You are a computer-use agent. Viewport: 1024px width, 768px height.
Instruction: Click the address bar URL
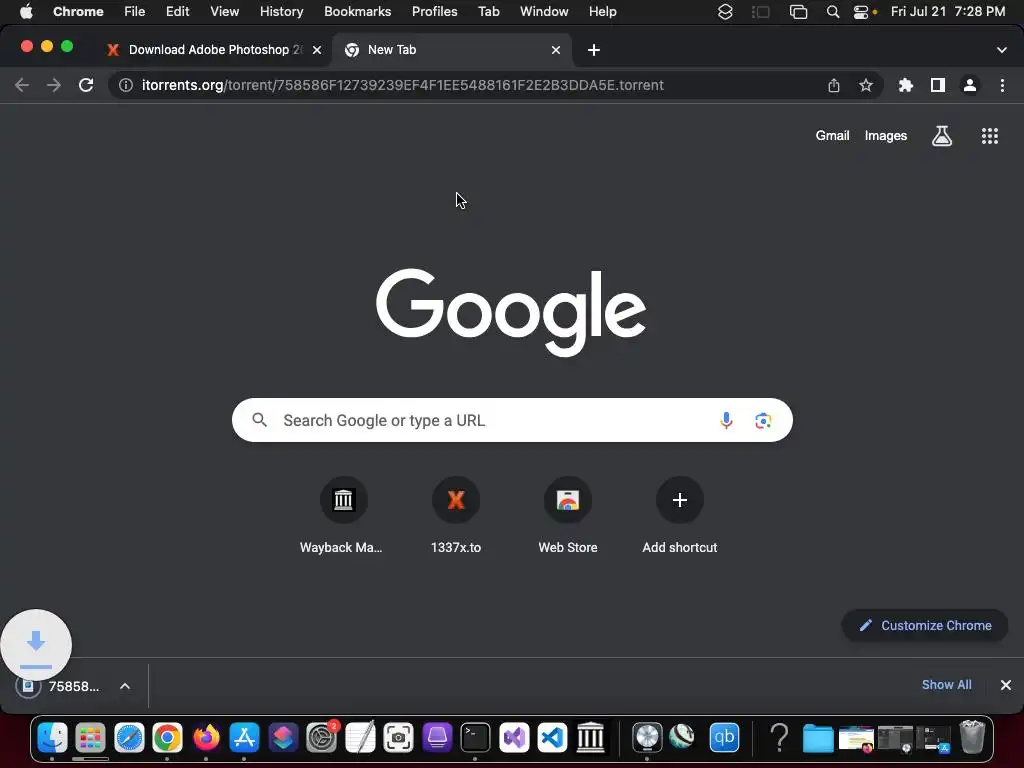pos(402,85)
